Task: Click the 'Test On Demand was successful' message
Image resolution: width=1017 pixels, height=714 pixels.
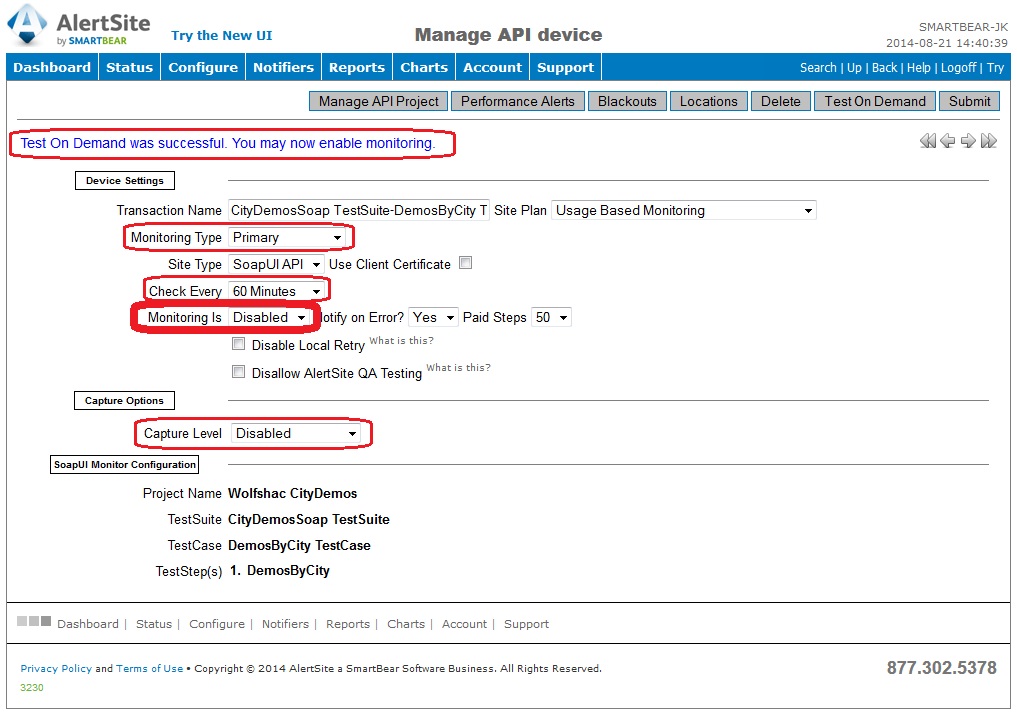Action: [x=228, y=143]
